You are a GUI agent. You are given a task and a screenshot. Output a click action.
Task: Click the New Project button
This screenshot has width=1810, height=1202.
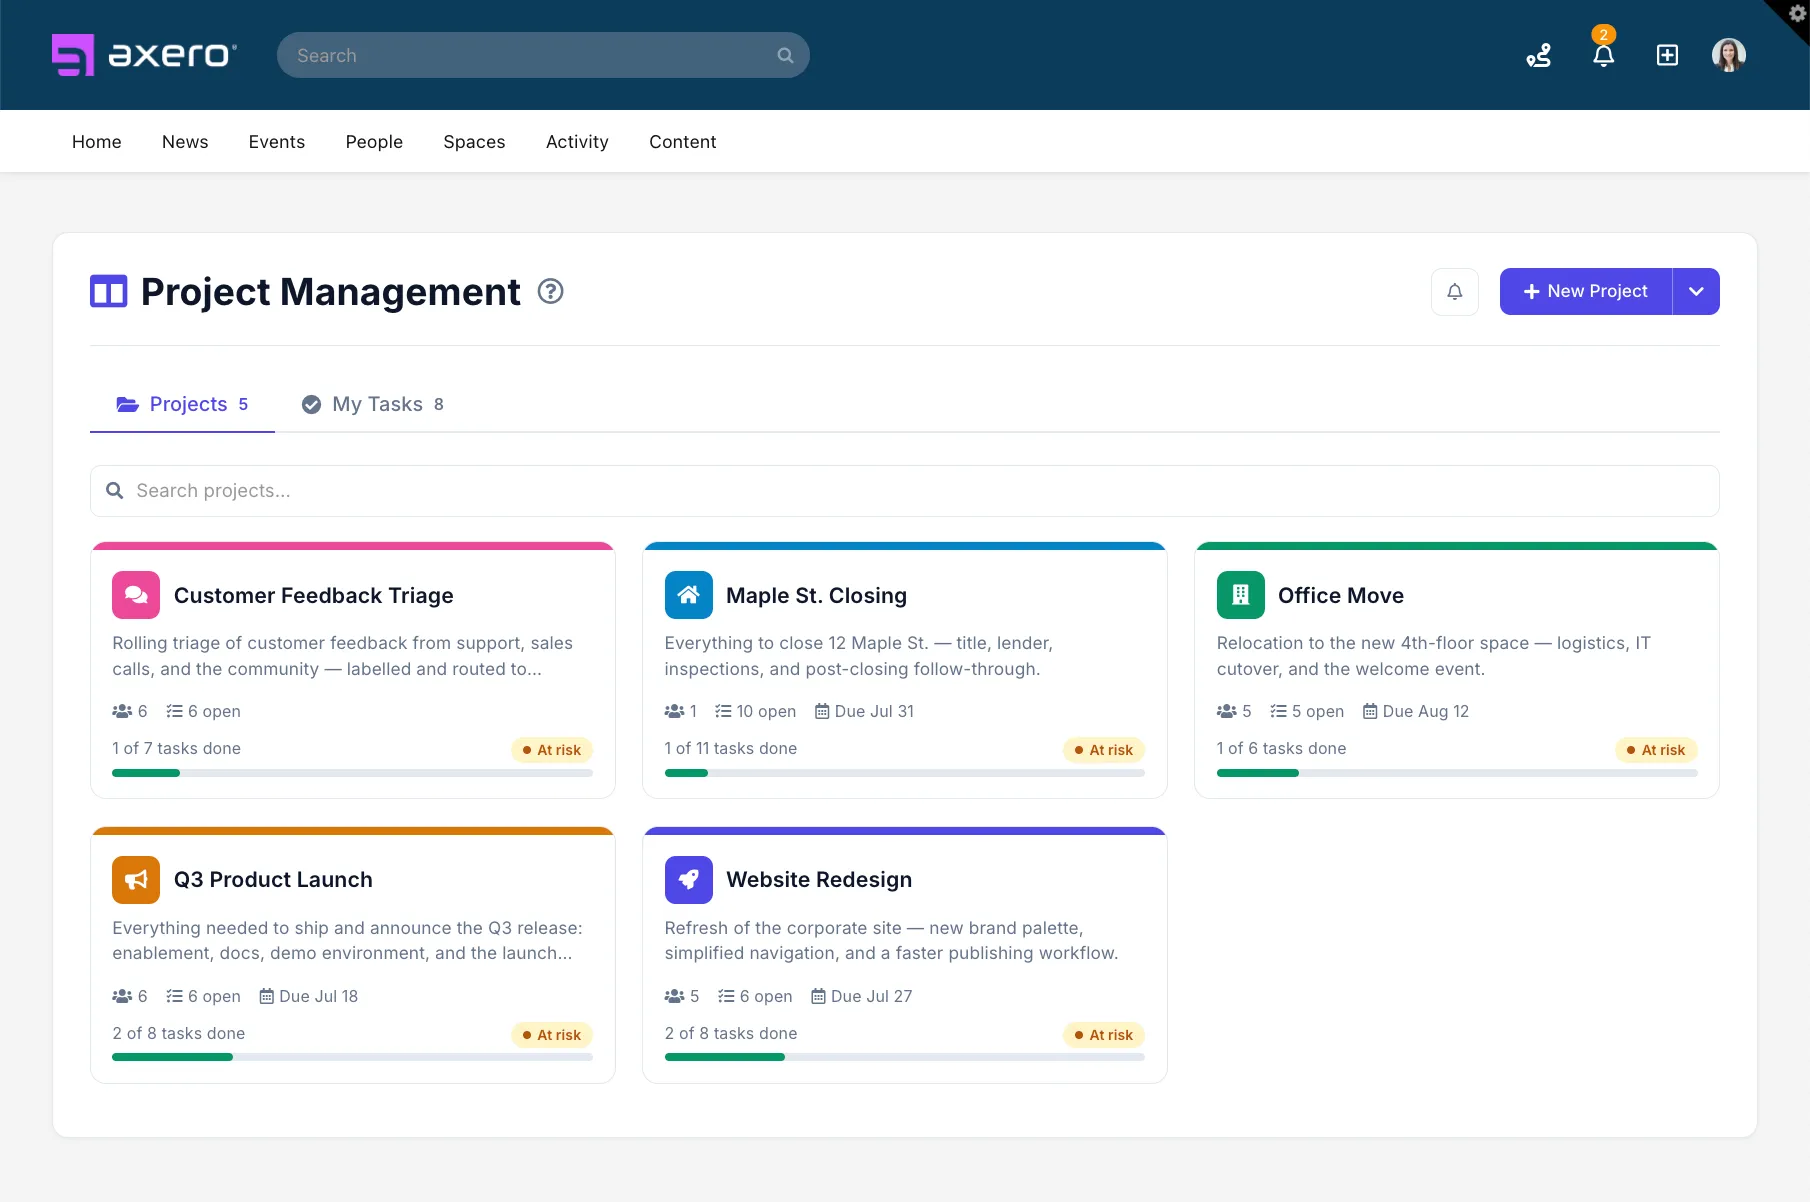(x=1585, y=292)
